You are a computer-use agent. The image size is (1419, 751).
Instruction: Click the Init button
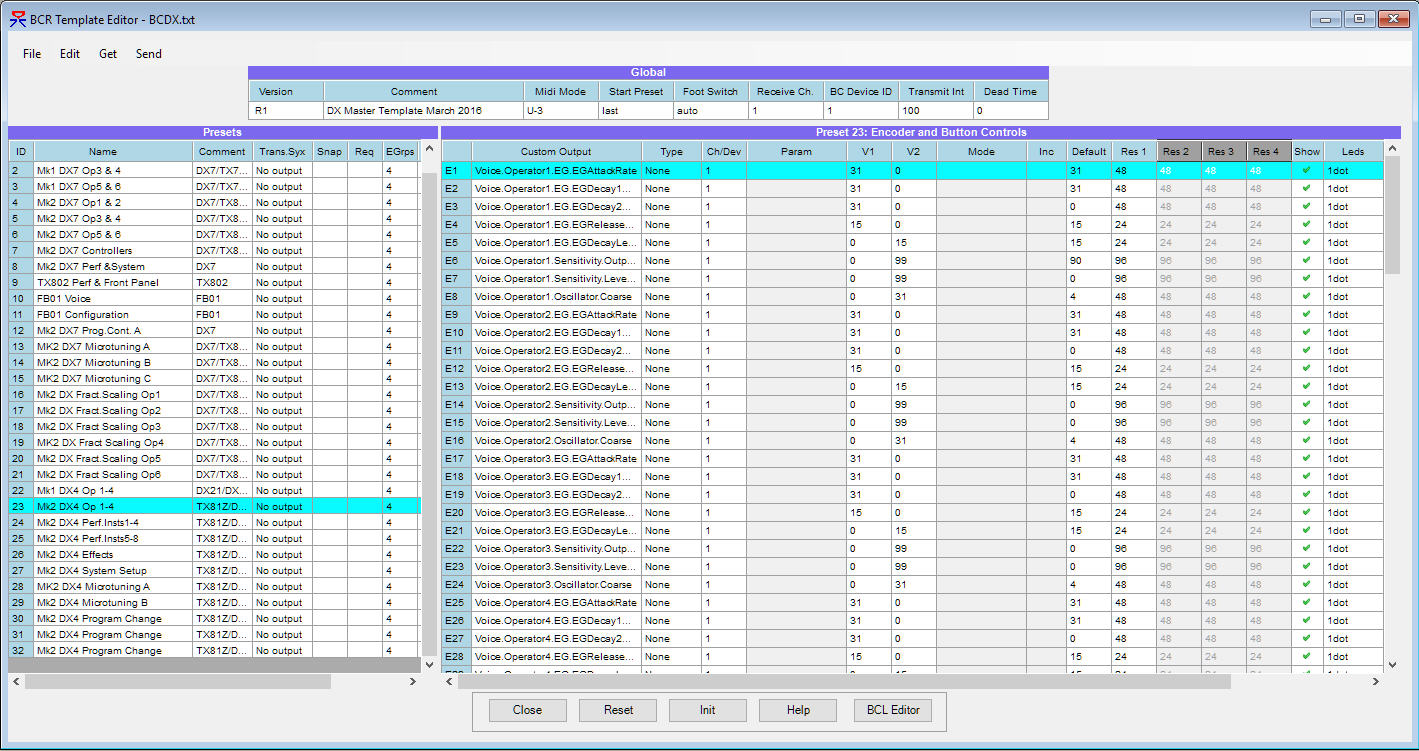coord(707,710)
